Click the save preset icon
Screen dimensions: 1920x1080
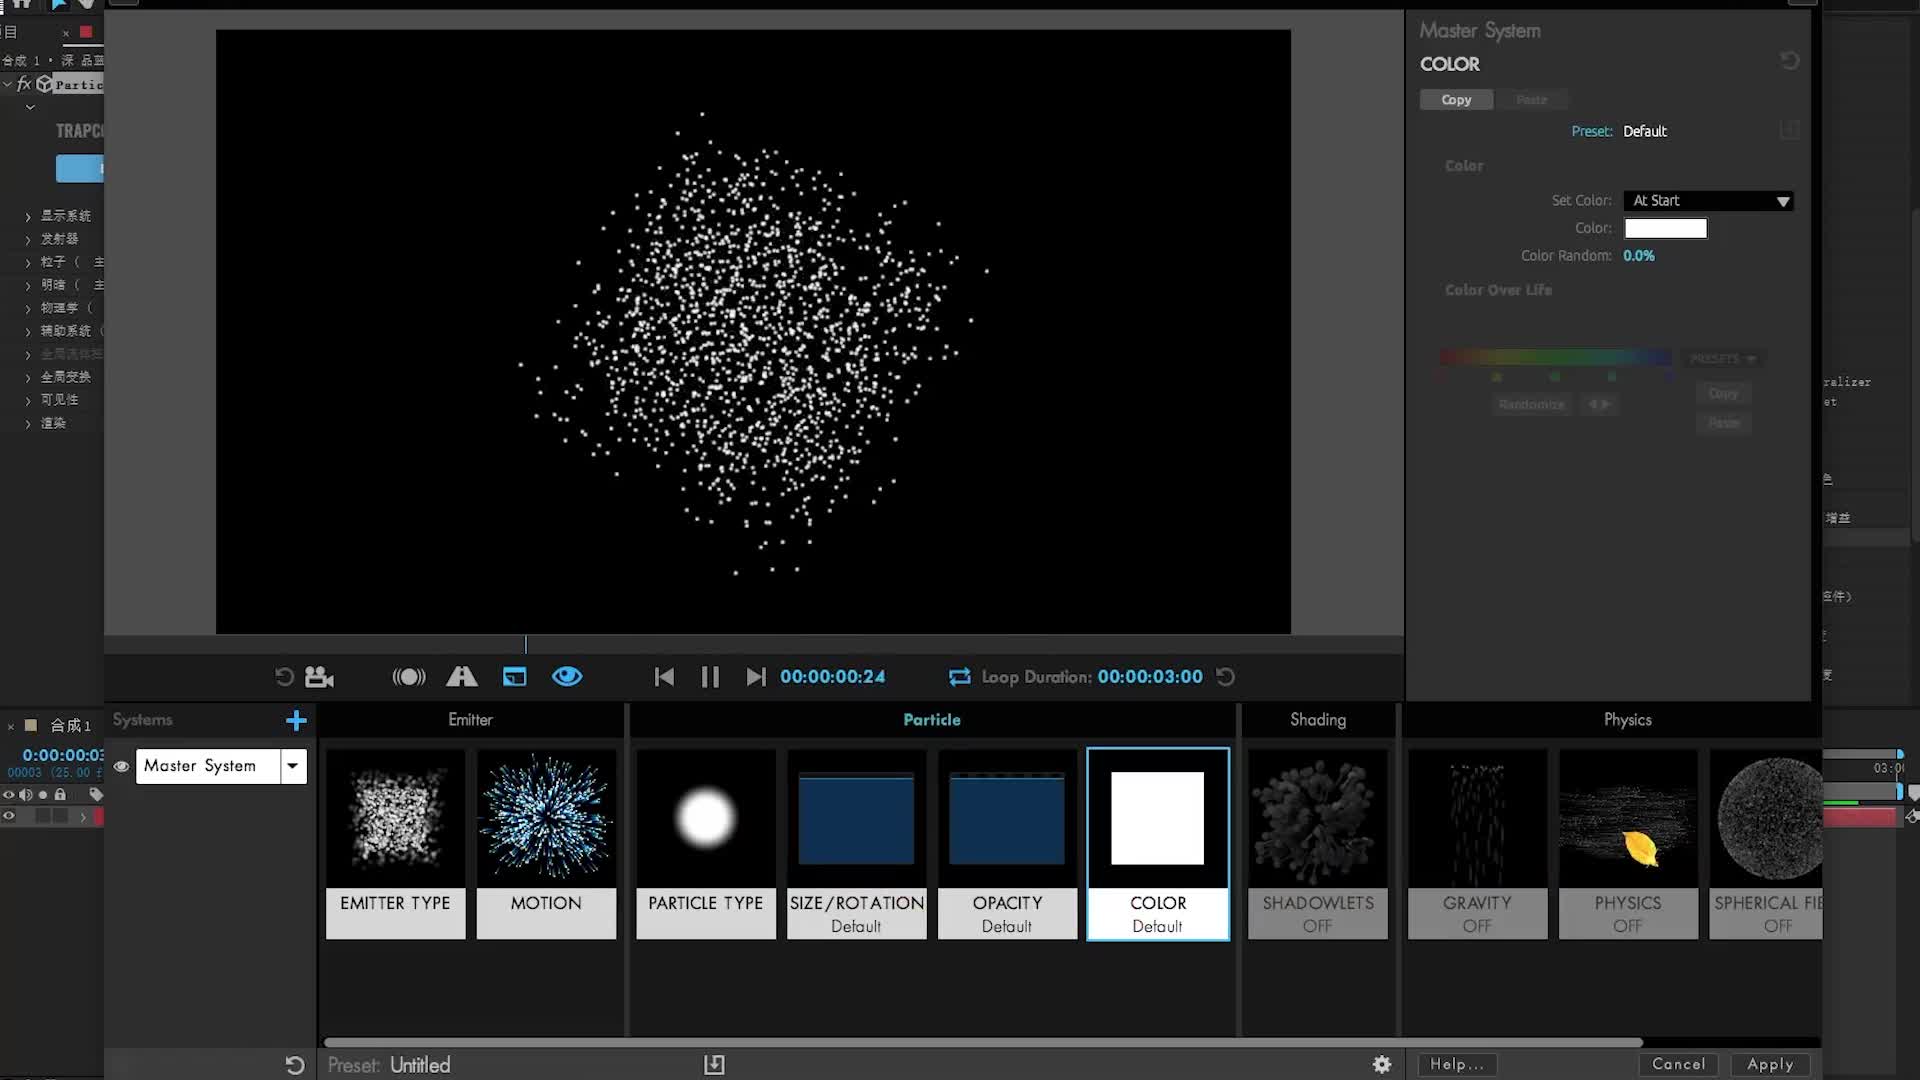pos(714,1064)
